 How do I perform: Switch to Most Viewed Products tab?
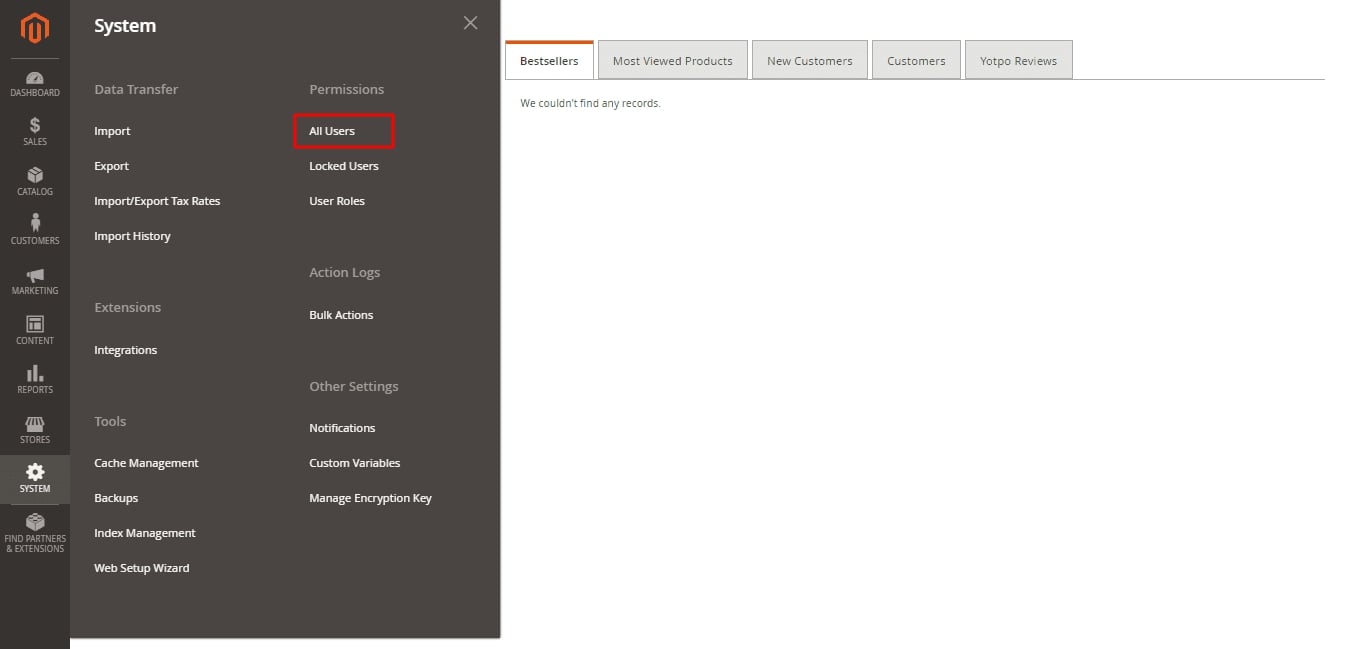tap(672, 61)
